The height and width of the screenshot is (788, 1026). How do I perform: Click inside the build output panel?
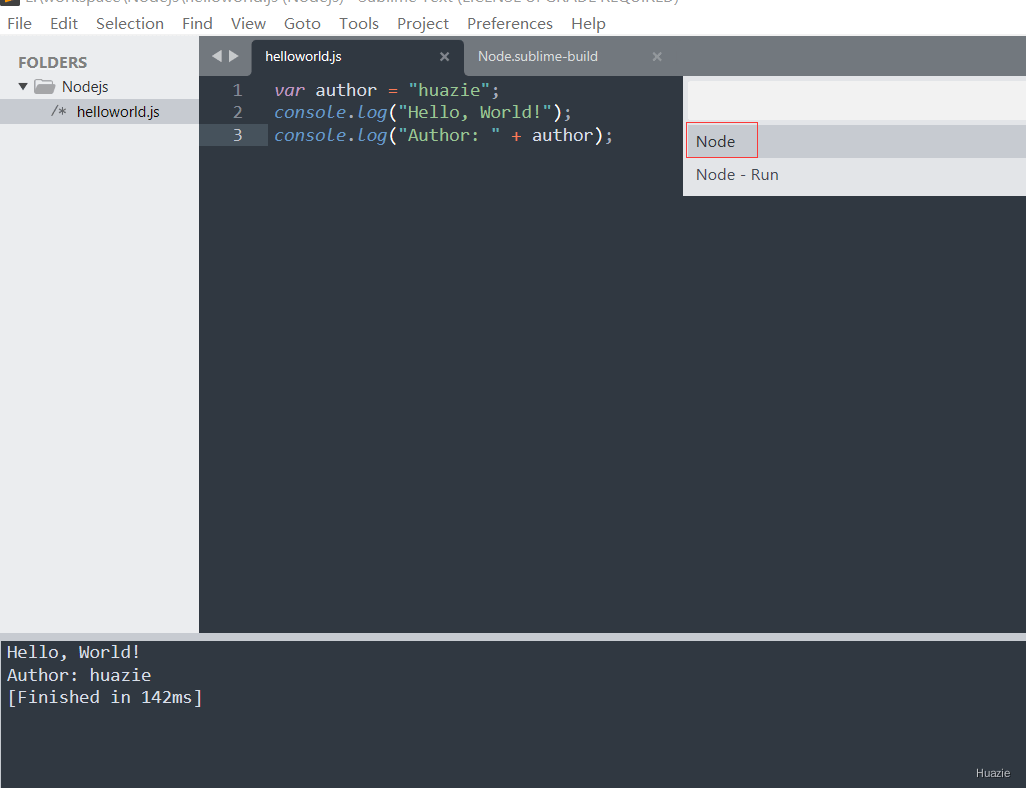[400, 690]
